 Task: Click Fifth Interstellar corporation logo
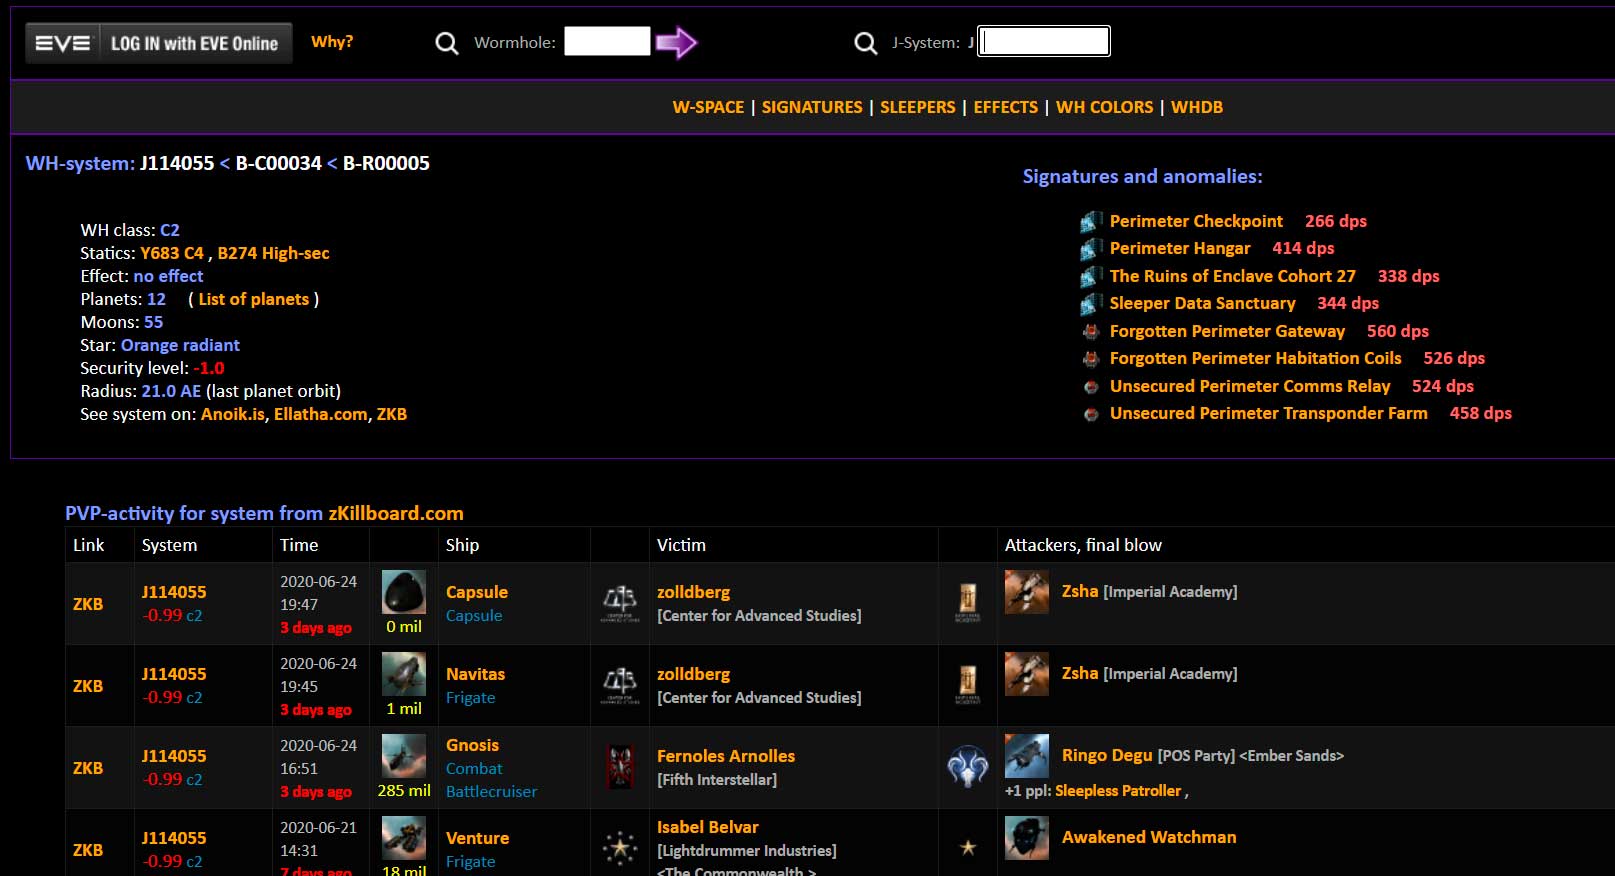[x=620, y=767]
